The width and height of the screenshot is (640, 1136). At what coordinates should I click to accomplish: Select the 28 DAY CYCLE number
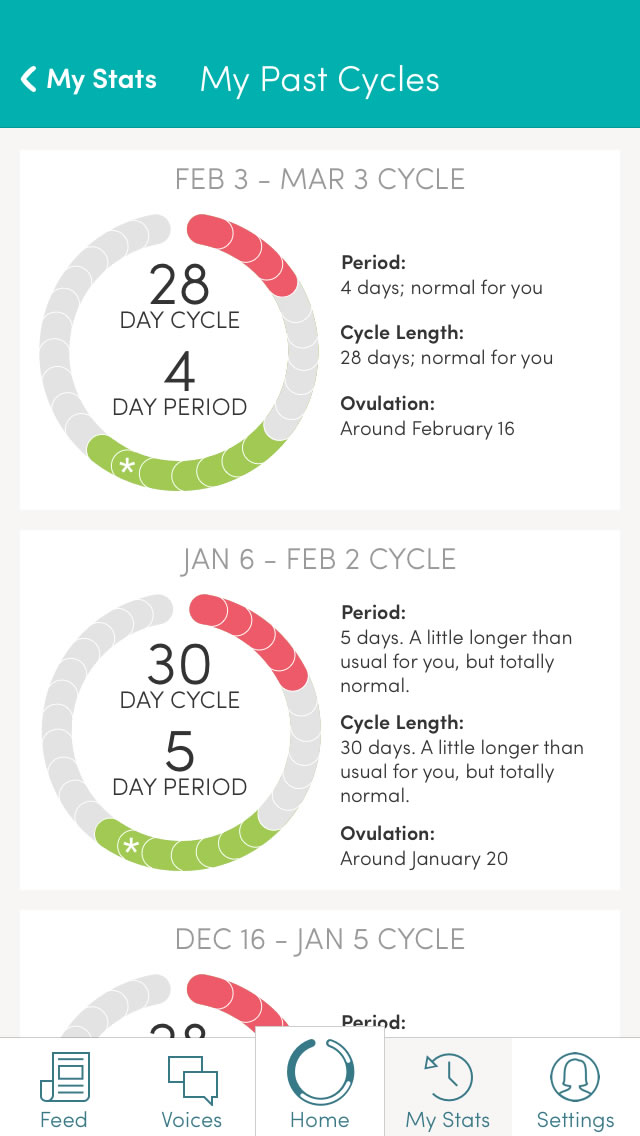[x=180, y=285]
